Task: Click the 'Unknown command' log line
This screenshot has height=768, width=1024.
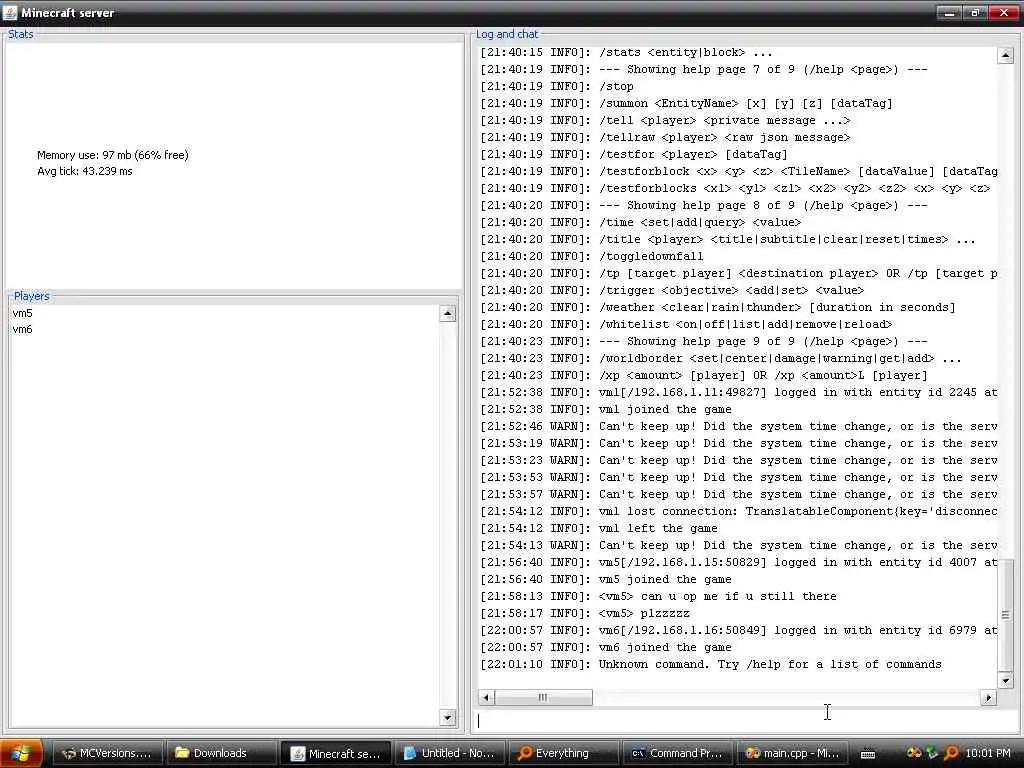Action: [x=711, y=664]
